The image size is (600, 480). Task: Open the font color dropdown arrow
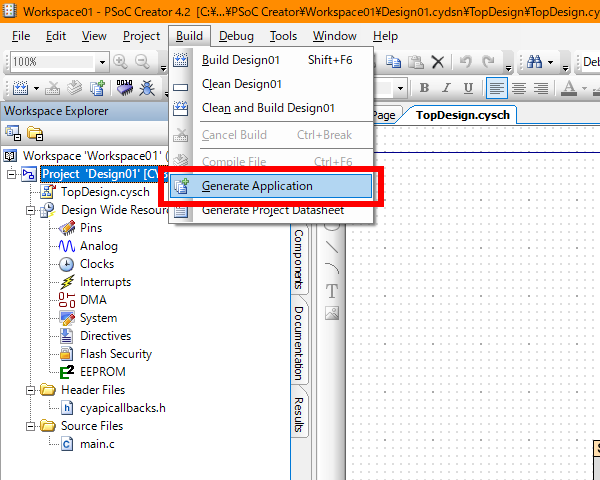tap(584, 88)
